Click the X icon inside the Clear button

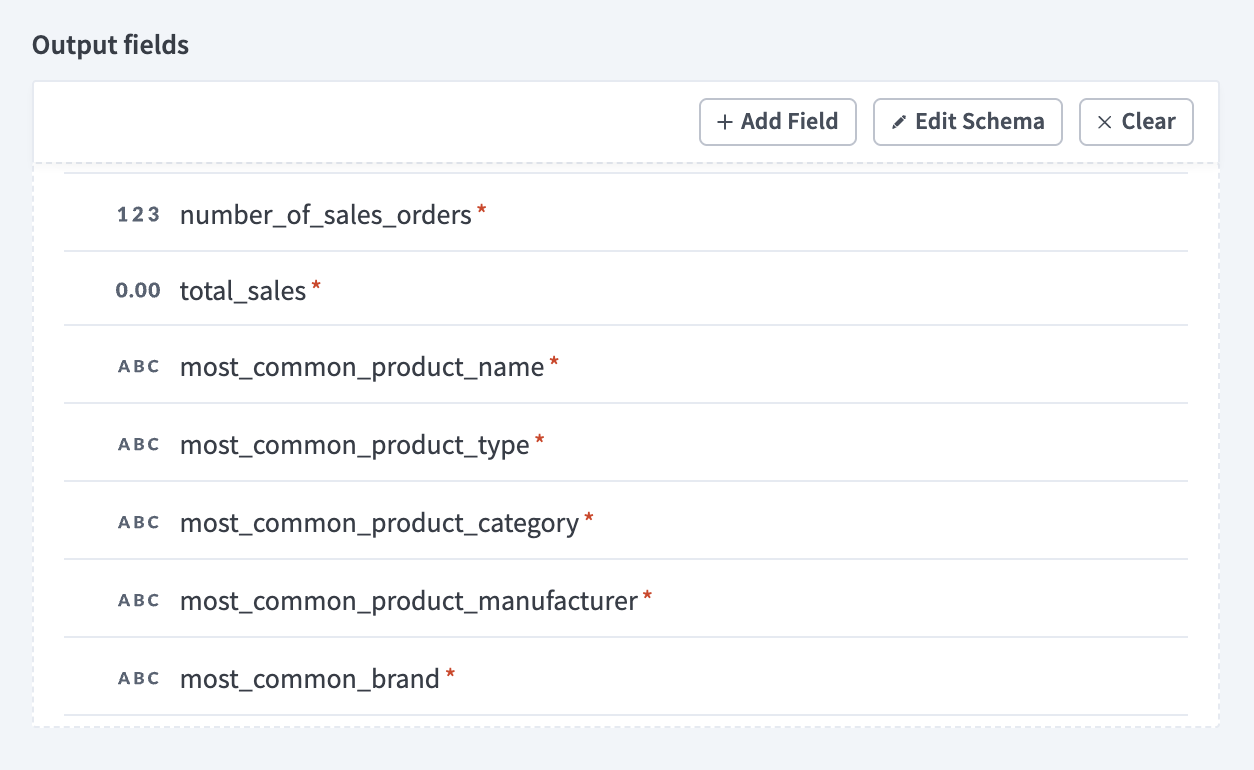point(1105,121)
